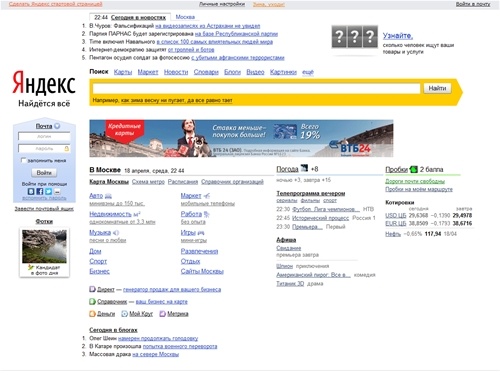
Task: Click вспомнить пароль link
Action: point(44,198)
